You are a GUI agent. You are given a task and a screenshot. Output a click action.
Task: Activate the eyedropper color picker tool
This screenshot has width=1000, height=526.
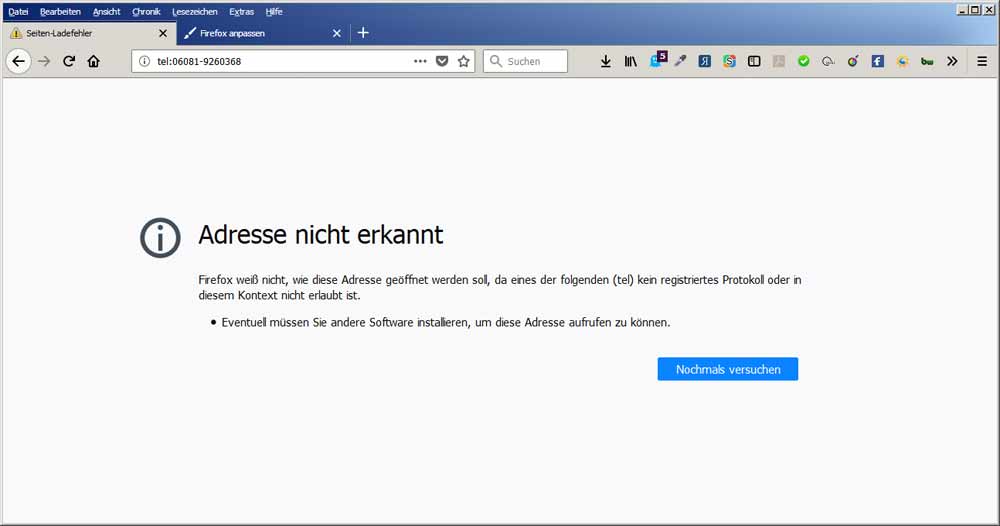(680, 61)
